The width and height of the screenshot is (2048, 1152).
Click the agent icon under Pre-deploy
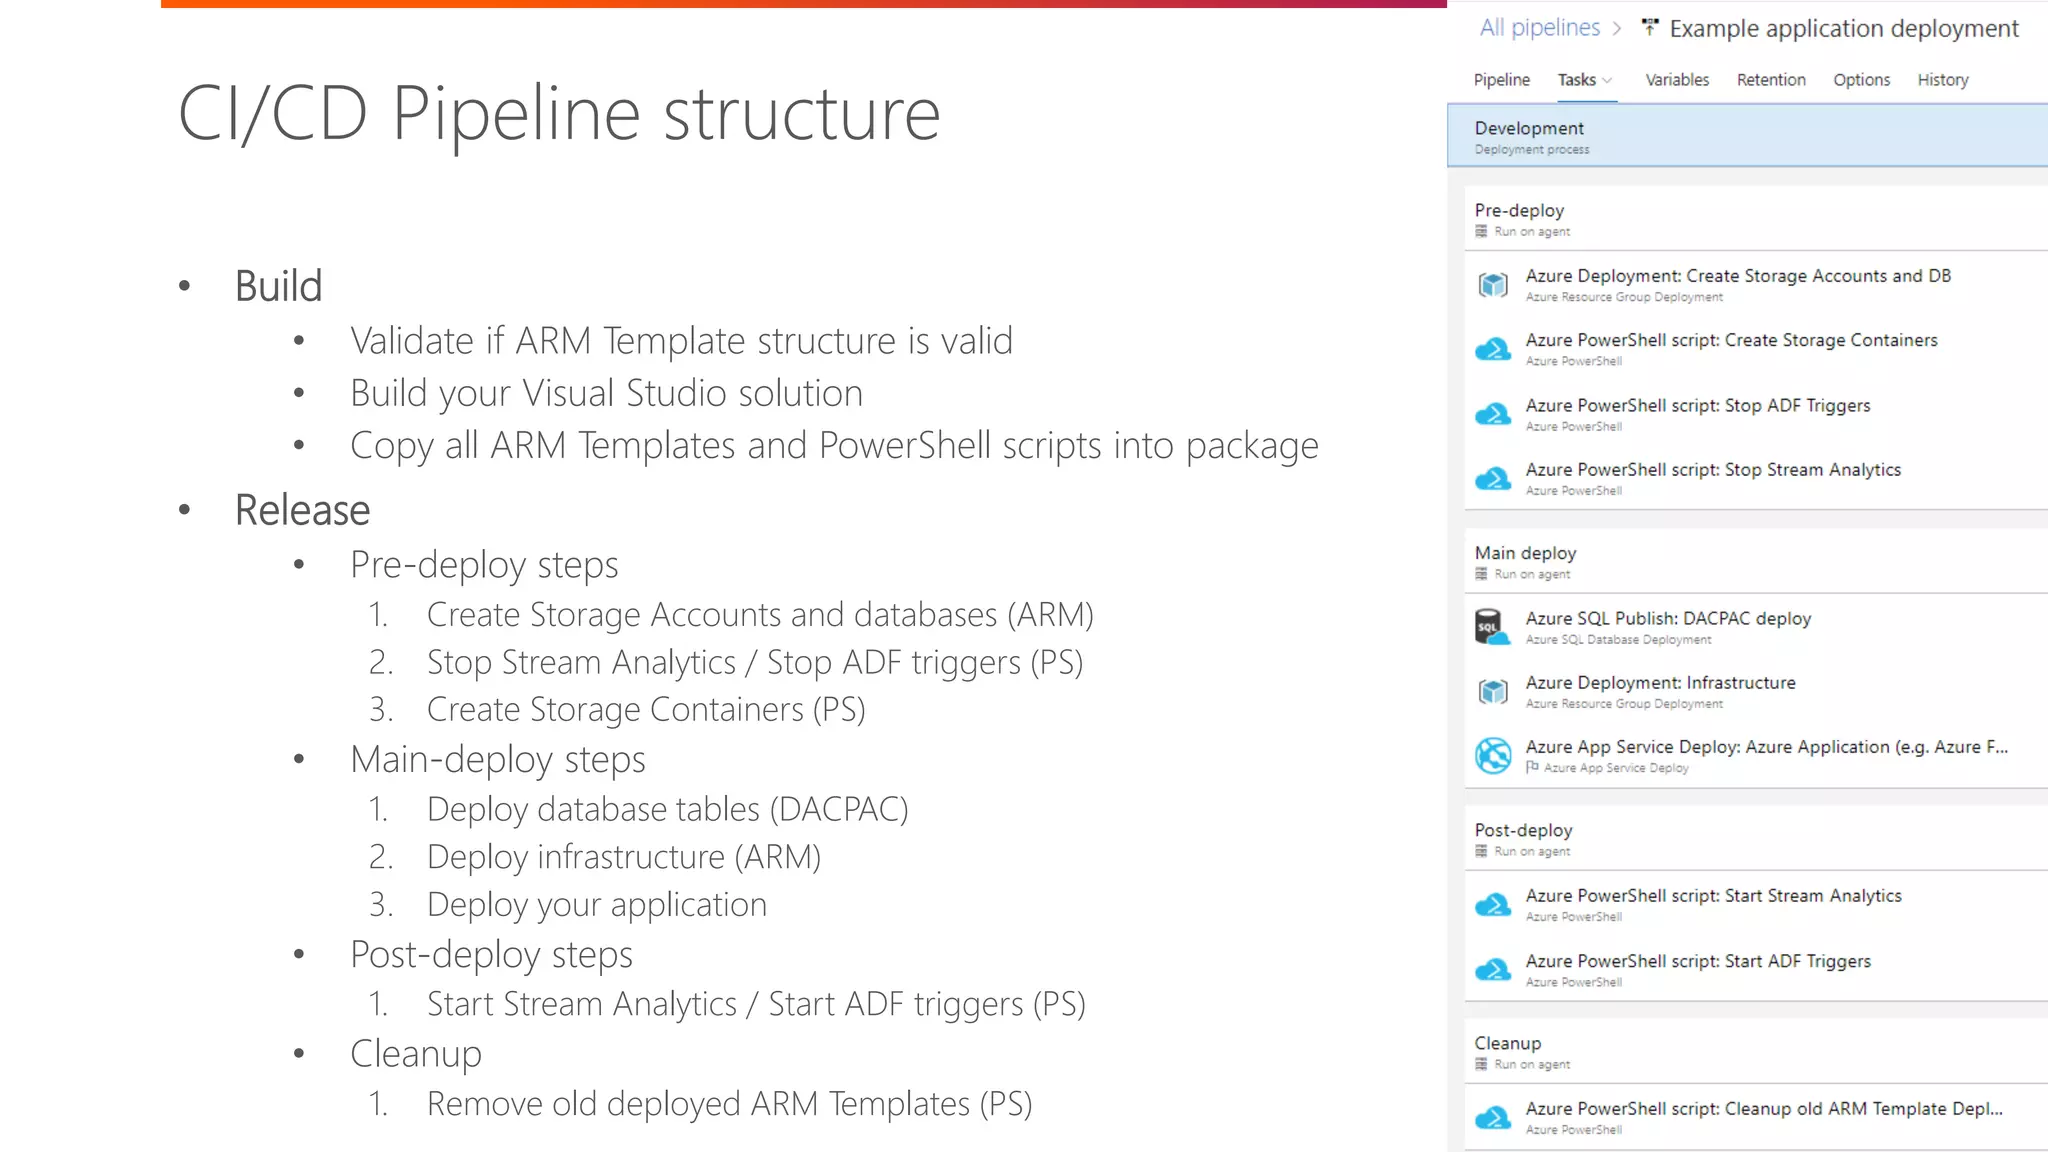pyautogui.click(x=1481, y=232)
